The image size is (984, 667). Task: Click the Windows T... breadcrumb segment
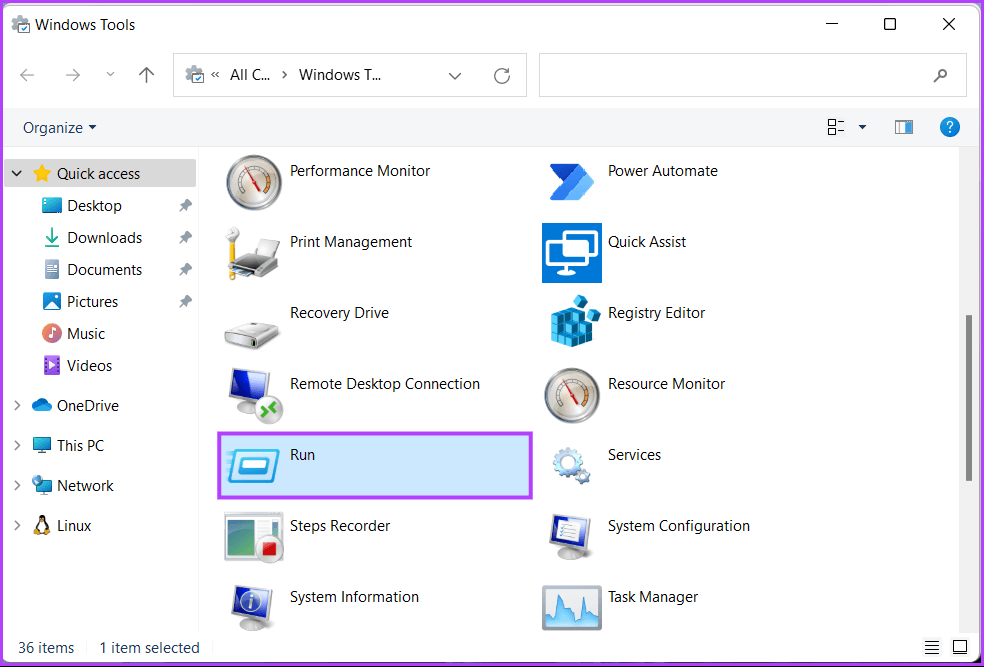pyautogui.click(x=340, y=75)
